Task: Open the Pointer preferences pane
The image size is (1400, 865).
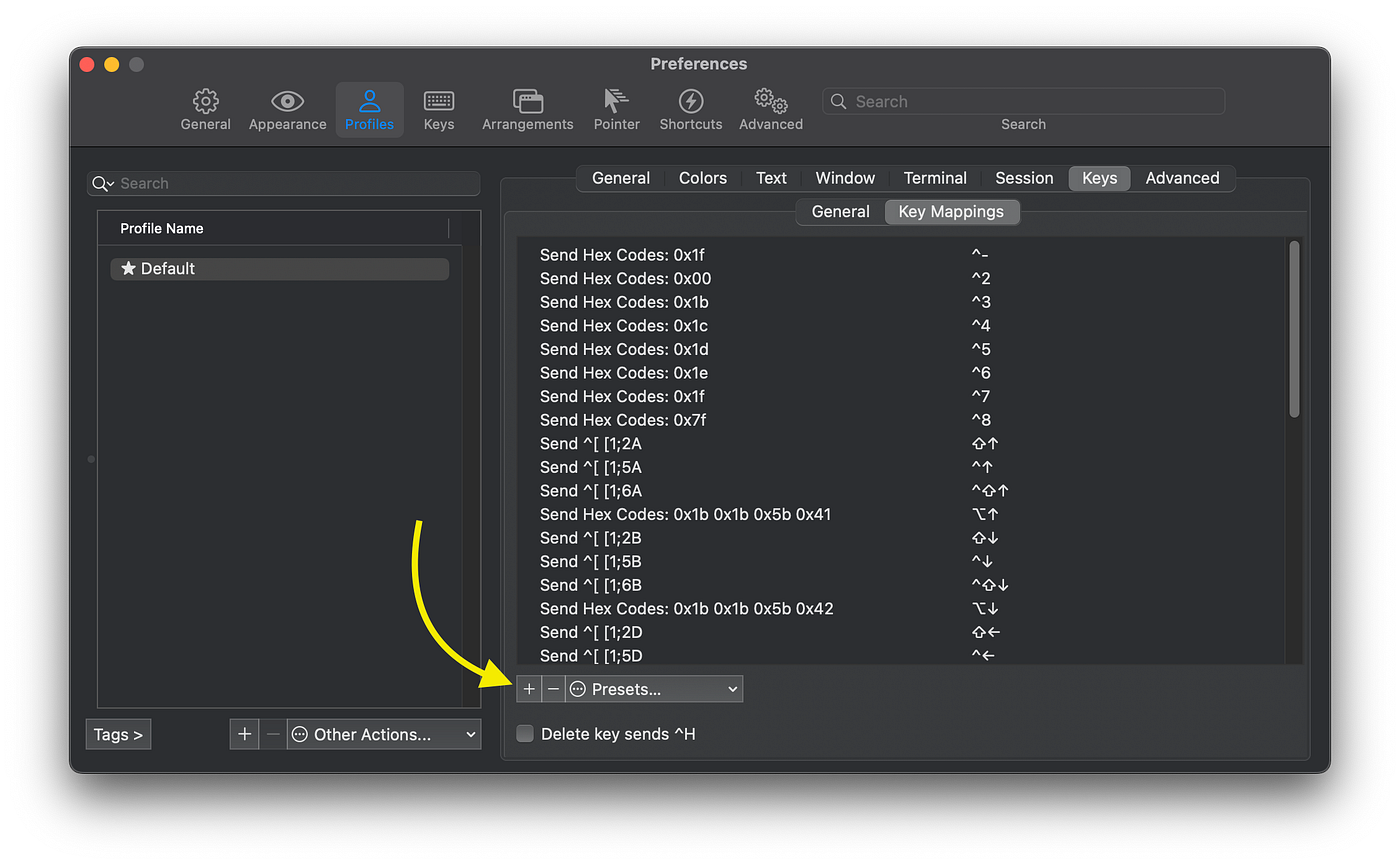Action: tap(617, 110)
